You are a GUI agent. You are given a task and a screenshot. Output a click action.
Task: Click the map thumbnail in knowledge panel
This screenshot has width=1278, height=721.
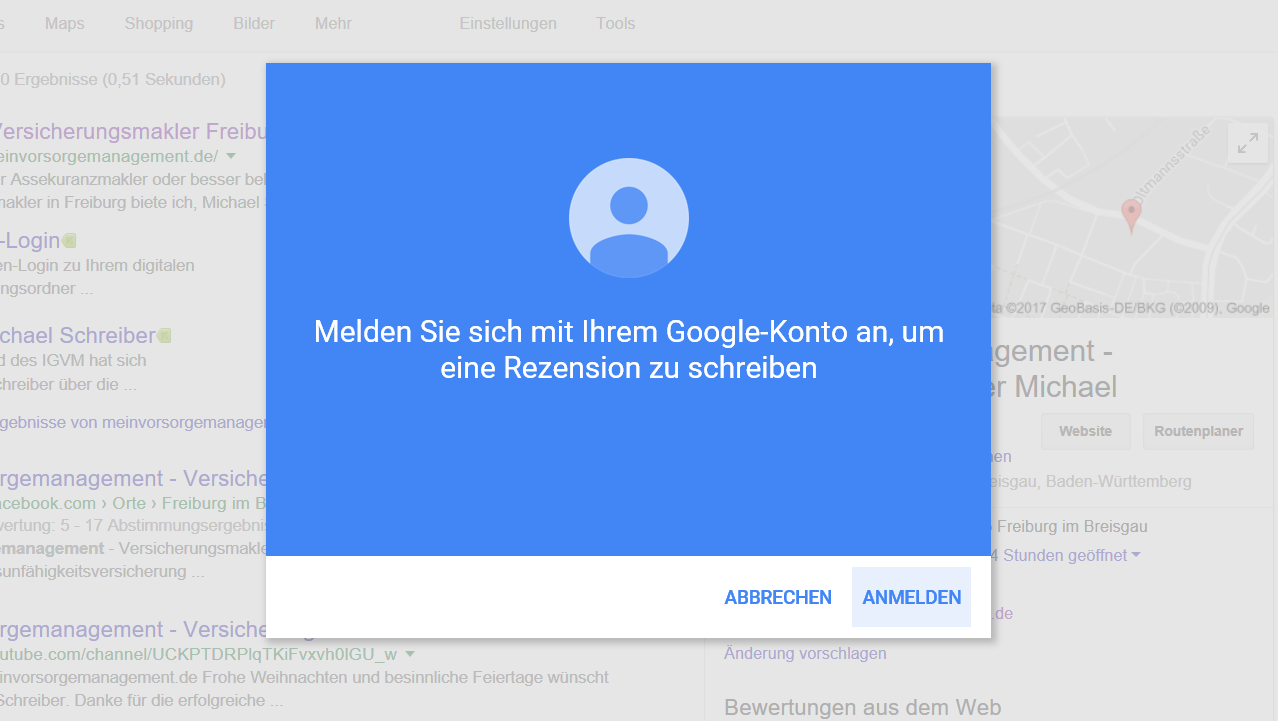point(1134,217)
